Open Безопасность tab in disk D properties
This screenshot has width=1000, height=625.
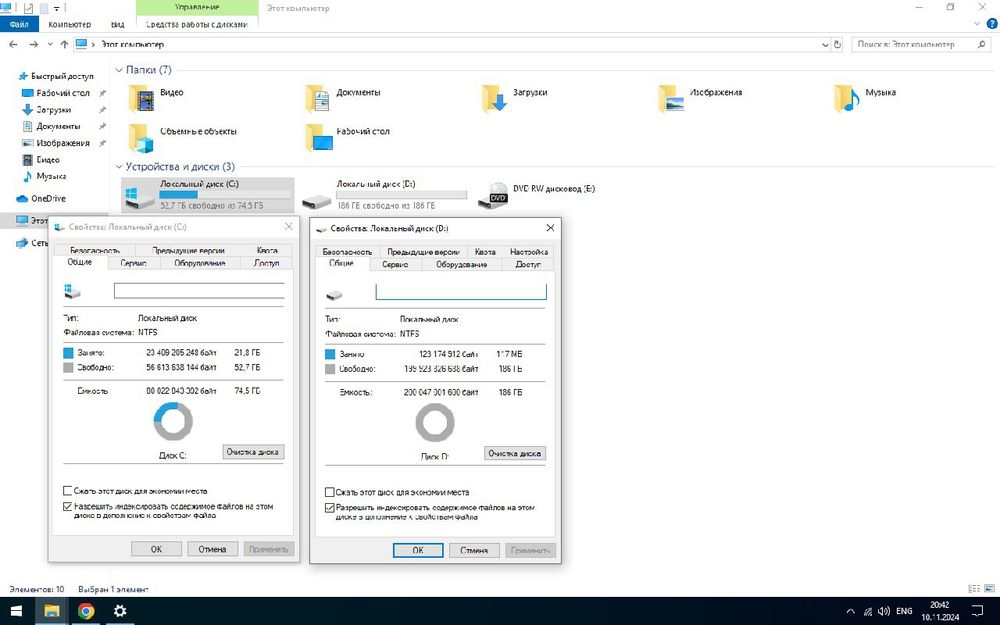click(347, 252)
